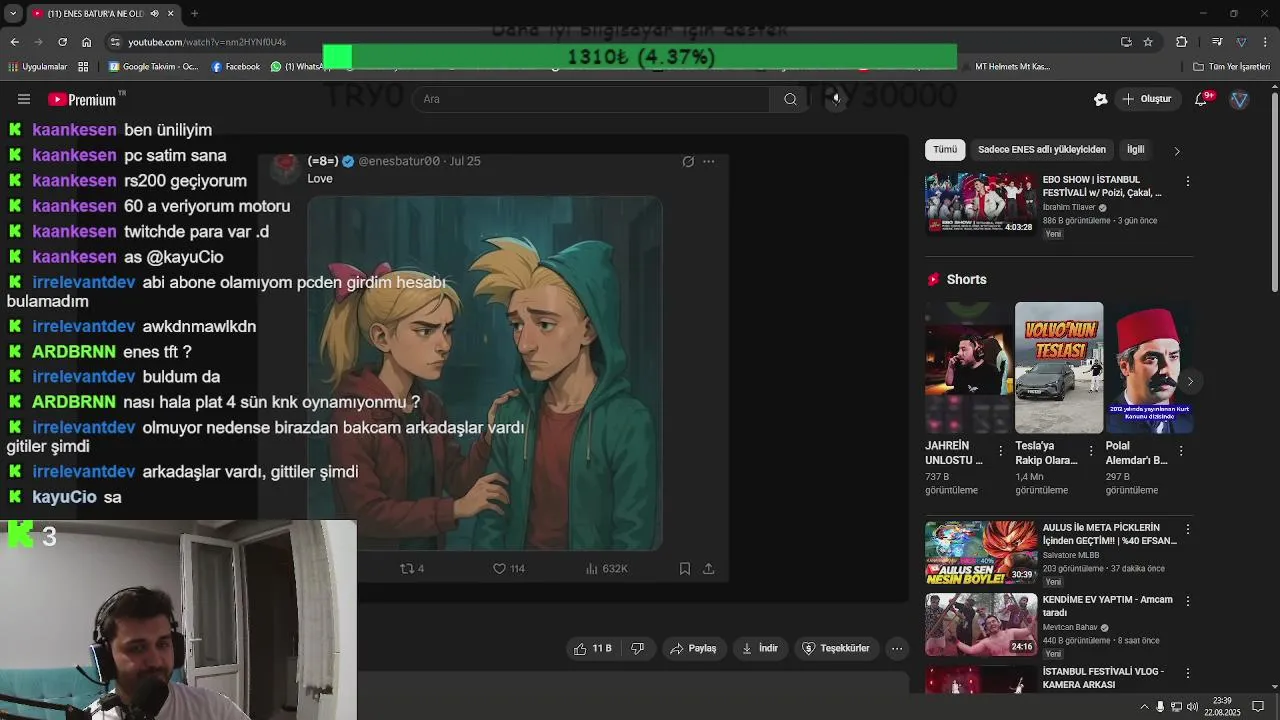Click the retweet icon on the tweet

[406, 568]
